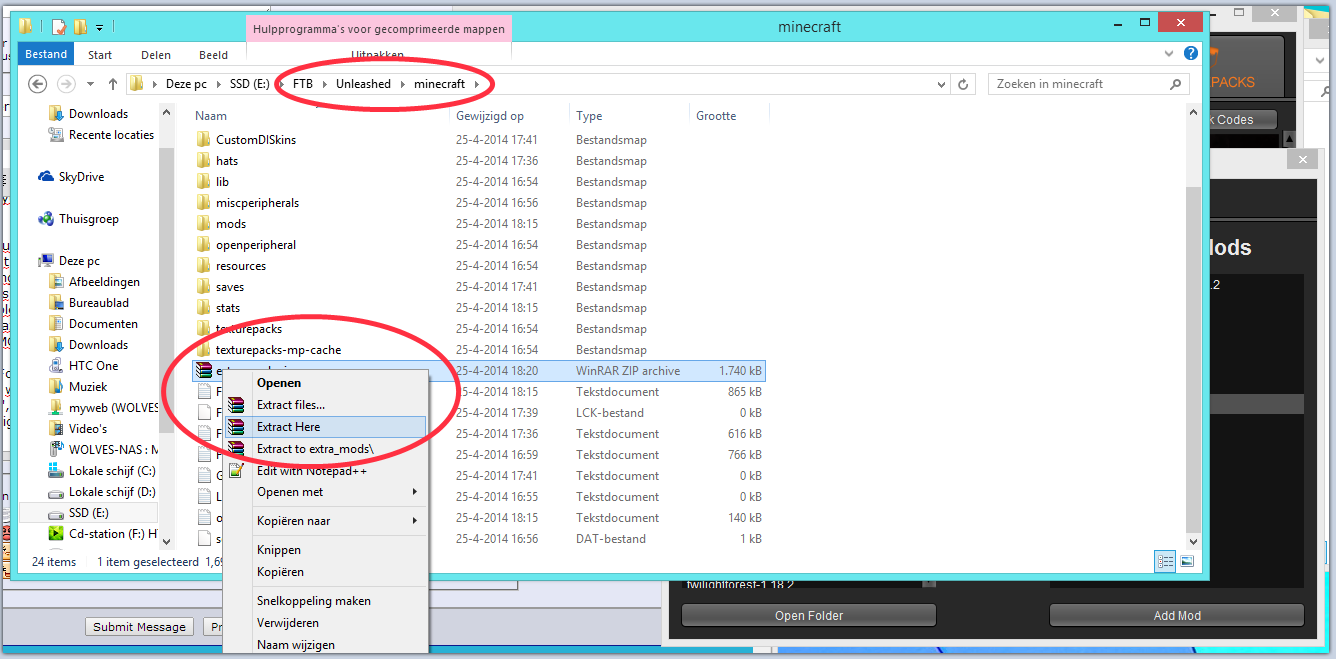Open 'Lokale schijf (D:)' in navigation pane
Image resolution: width=1336 pixels, height=659 pixels.
[112, 492]
